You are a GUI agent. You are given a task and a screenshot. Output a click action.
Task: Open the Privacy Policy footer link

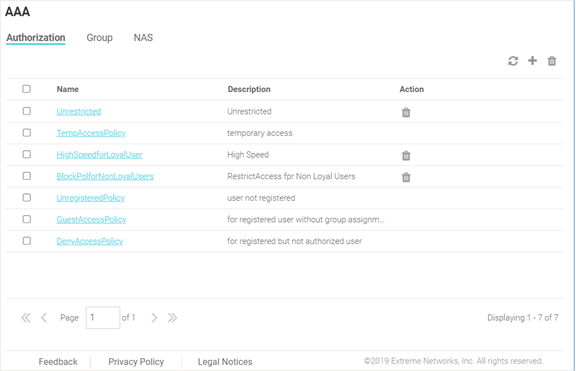tap(136, 362)
